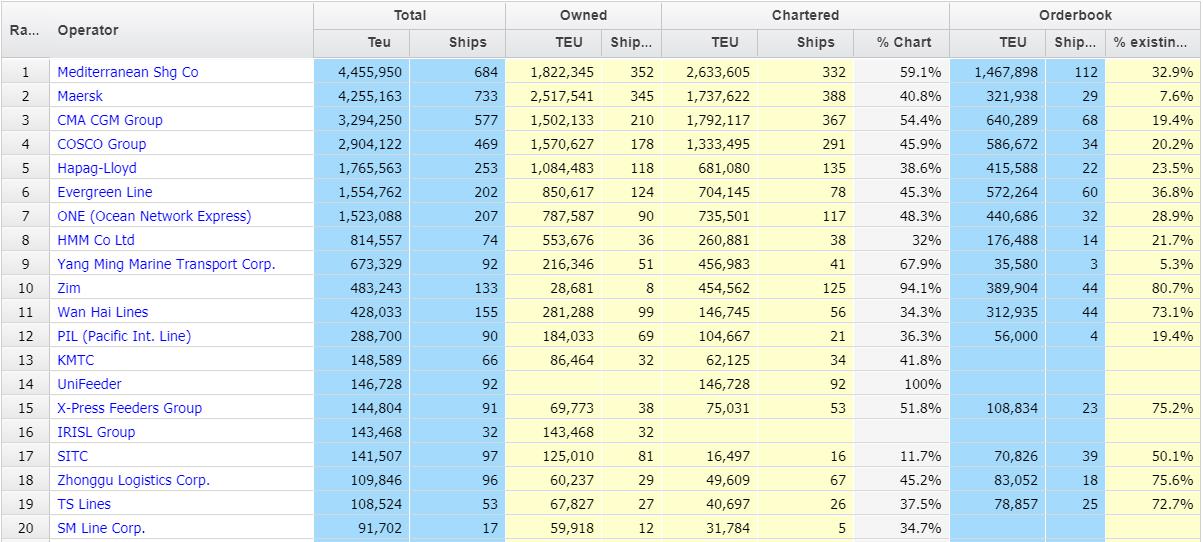Image resolution: width=1203 pixels, height=542 pixels.
Task: Open the Mediterranean Shg Co operator link
Action: [127, 72]
